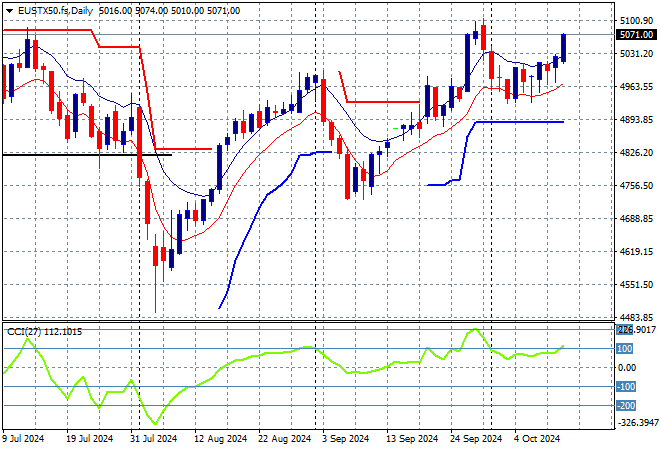Screen dimensions: 660x450
Task: Click the 3 Sep 2024 date label
Action: coord(343,438)
